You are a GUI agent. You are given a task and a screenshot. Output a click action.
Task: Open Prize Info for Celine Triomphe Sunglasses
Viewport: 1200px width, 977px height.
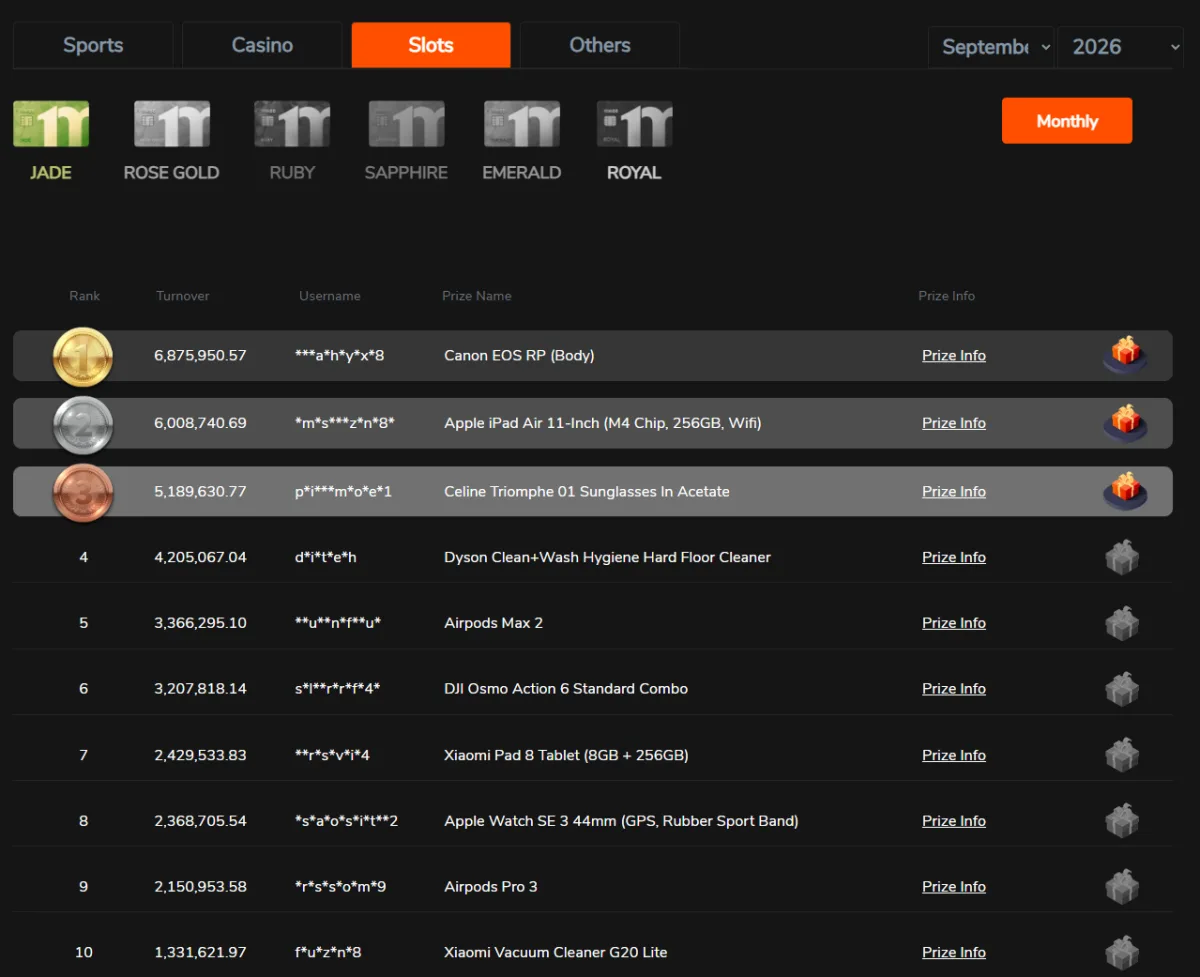[x=954, y=491]
